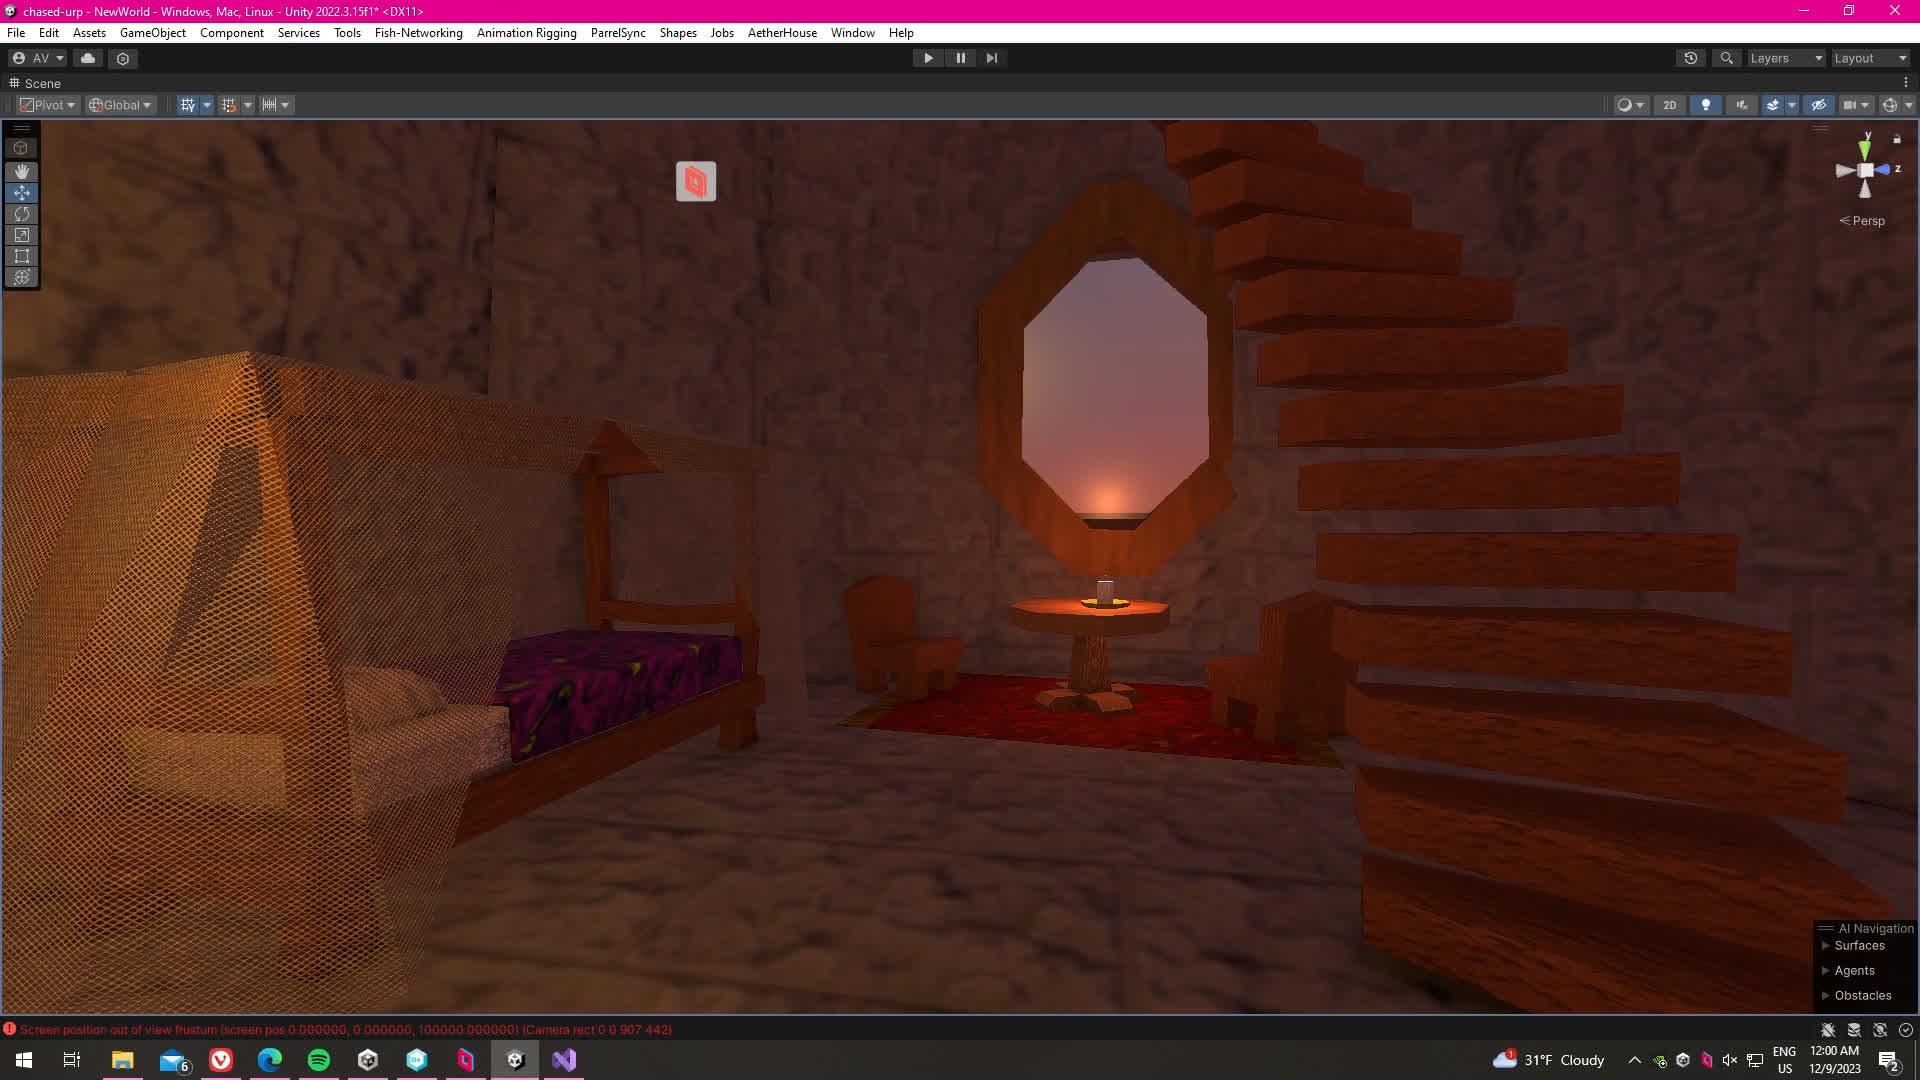The width and height of the screenshot is (1920, 1080).
Task: Select the Rect transform tool
Action: coord(21,256)
